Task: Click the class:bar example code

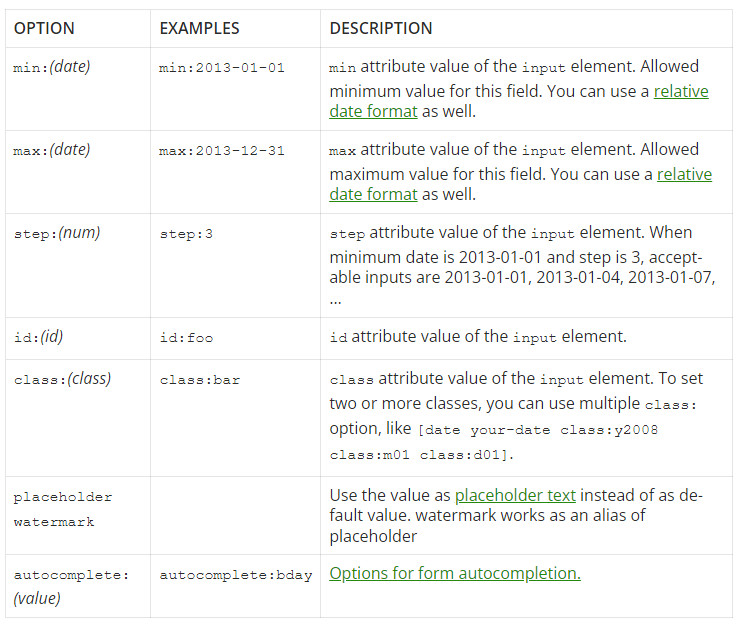Action: [x=200, y=380]
